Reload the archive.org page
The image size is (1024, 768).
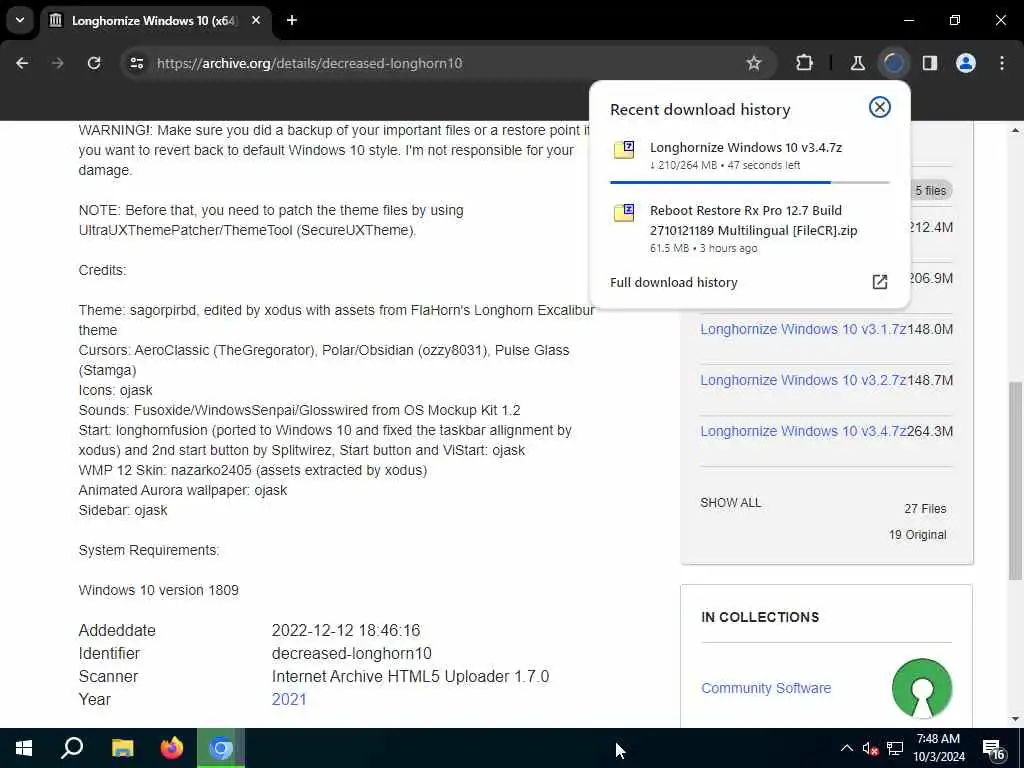point(94,63)
